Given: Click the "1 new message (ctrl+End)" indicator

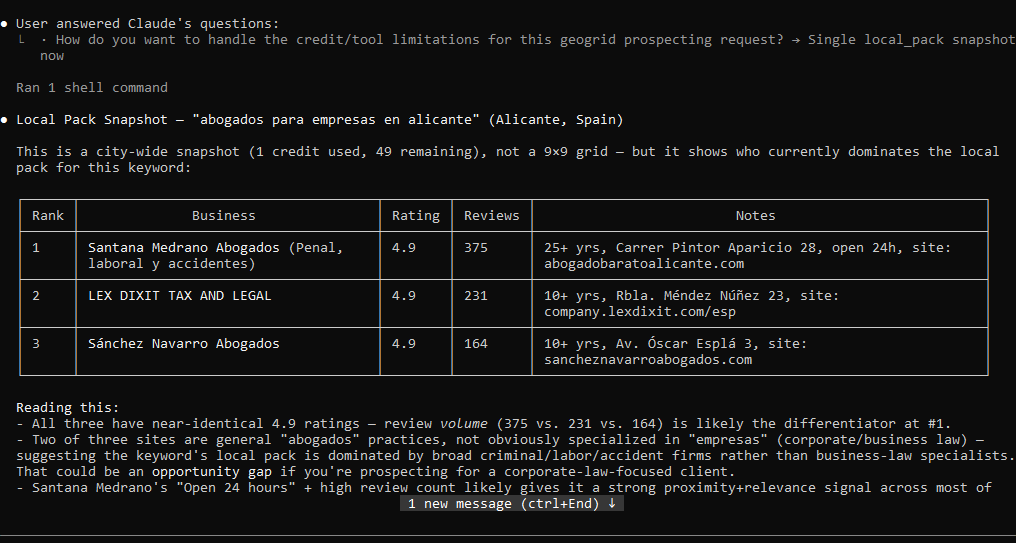Looking at the screenshot, I should tap(512, 503).
